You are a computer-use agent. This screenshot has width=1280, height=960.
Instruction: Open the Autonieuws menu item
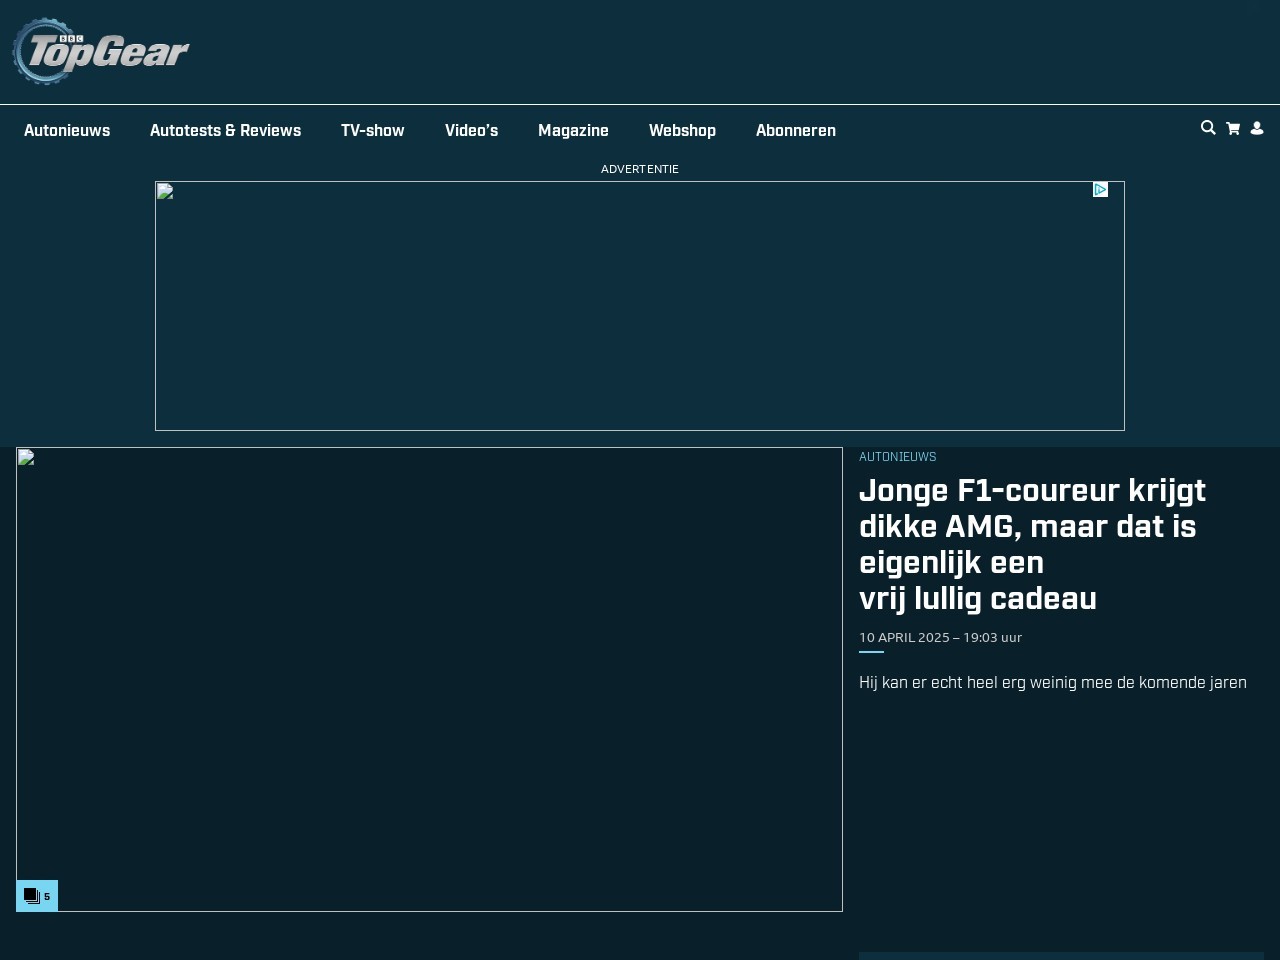[x=67, y=131]
